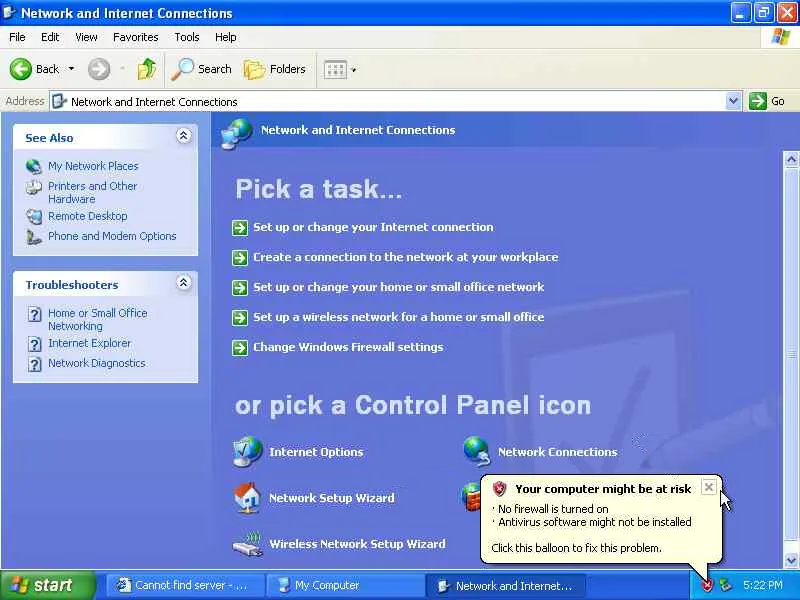The width and height of the screenshot is (800, 600).
Task: Click the Windows Firewall brick wall icon
Action: pos(471,497)
